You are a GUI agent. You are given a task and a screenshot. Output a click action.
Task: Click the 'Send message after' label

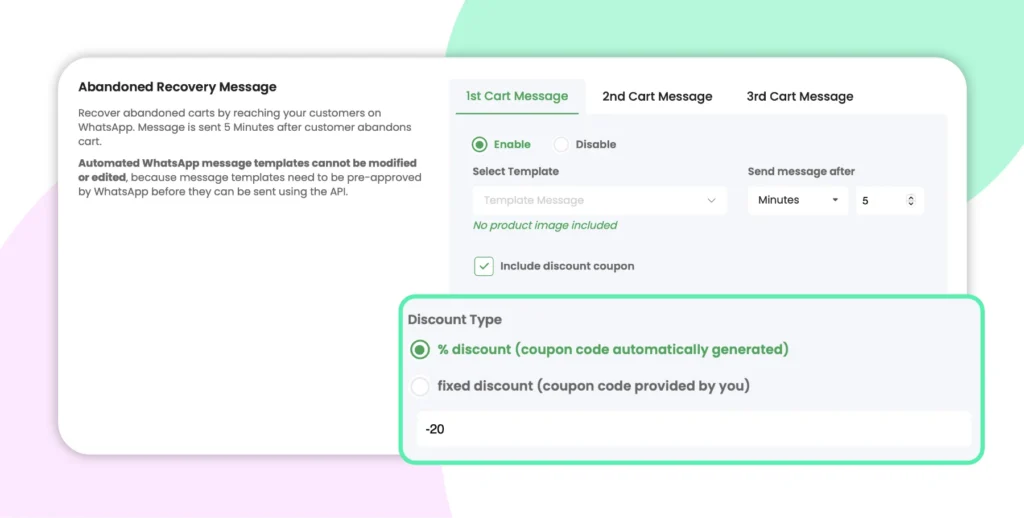(x=801, y=172)
